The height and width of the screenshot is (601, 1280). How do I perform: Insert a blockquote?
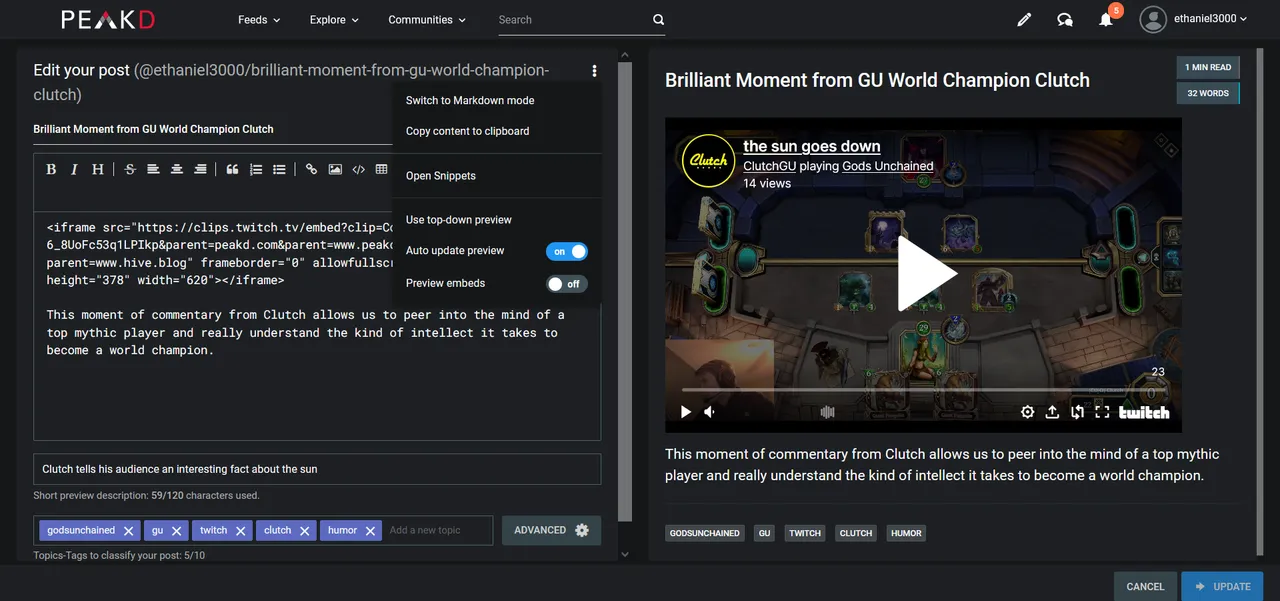point(232,169)
